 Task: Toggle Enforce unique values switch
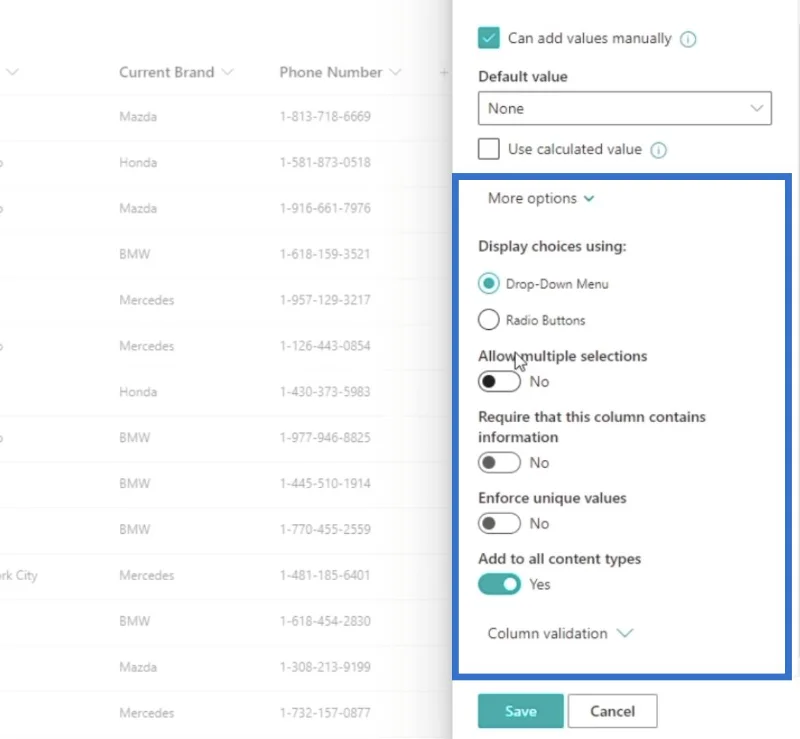click(499, 524)
